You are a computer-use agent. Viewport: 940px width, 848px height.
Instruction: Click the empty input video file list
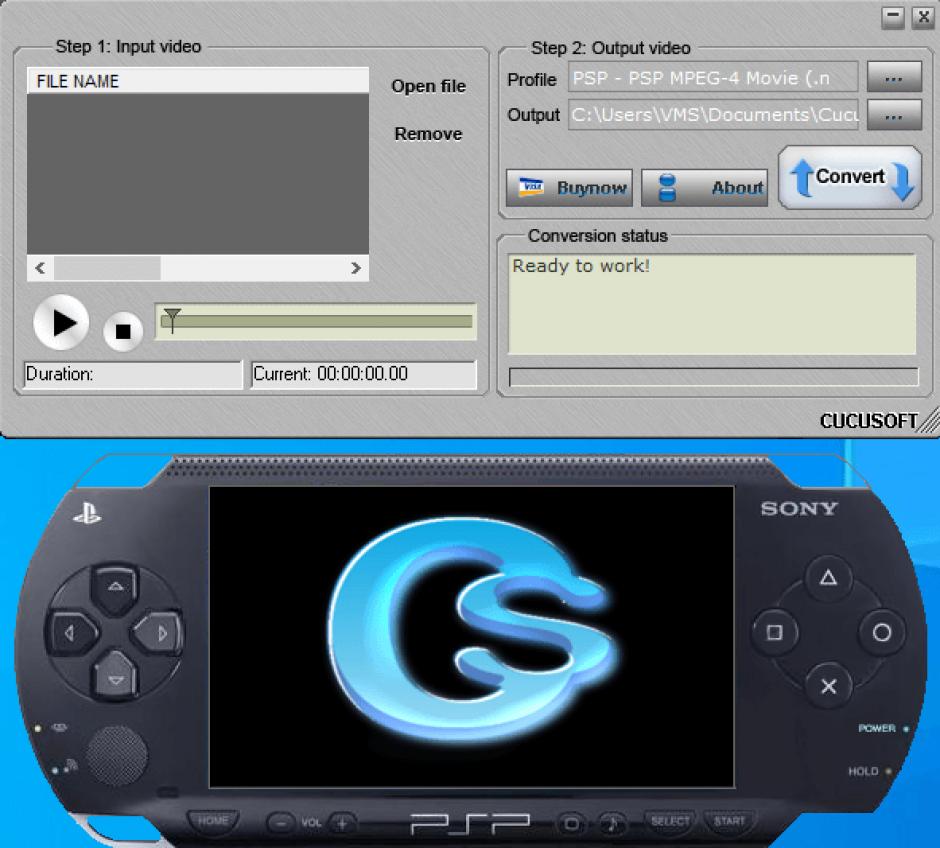(x=198, y=174)
